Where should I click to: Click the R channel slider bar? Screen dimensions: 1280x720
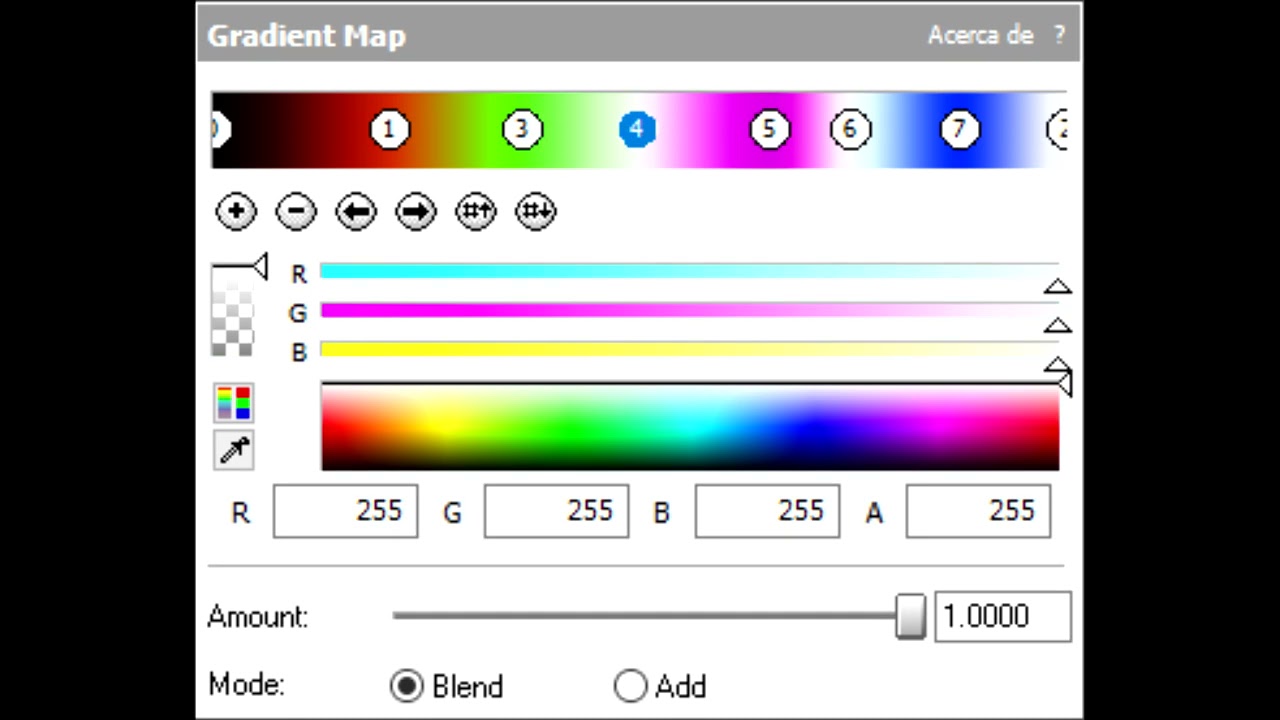689,271
